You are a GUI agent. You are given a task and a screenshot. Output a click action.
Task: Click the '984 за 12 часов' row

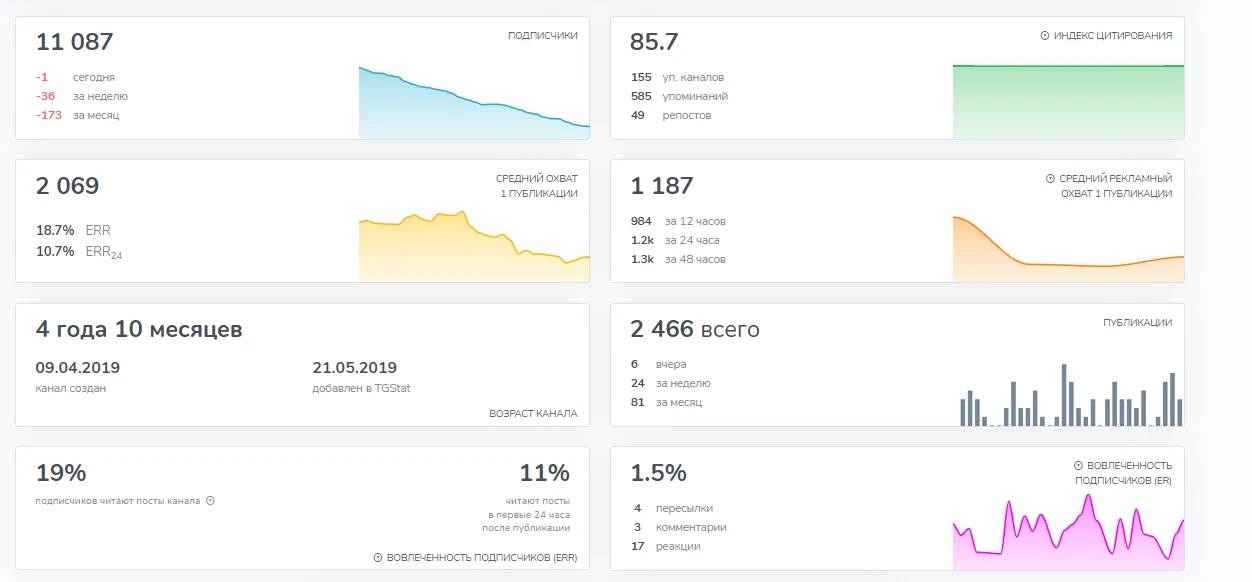click(x=678, y=221)
